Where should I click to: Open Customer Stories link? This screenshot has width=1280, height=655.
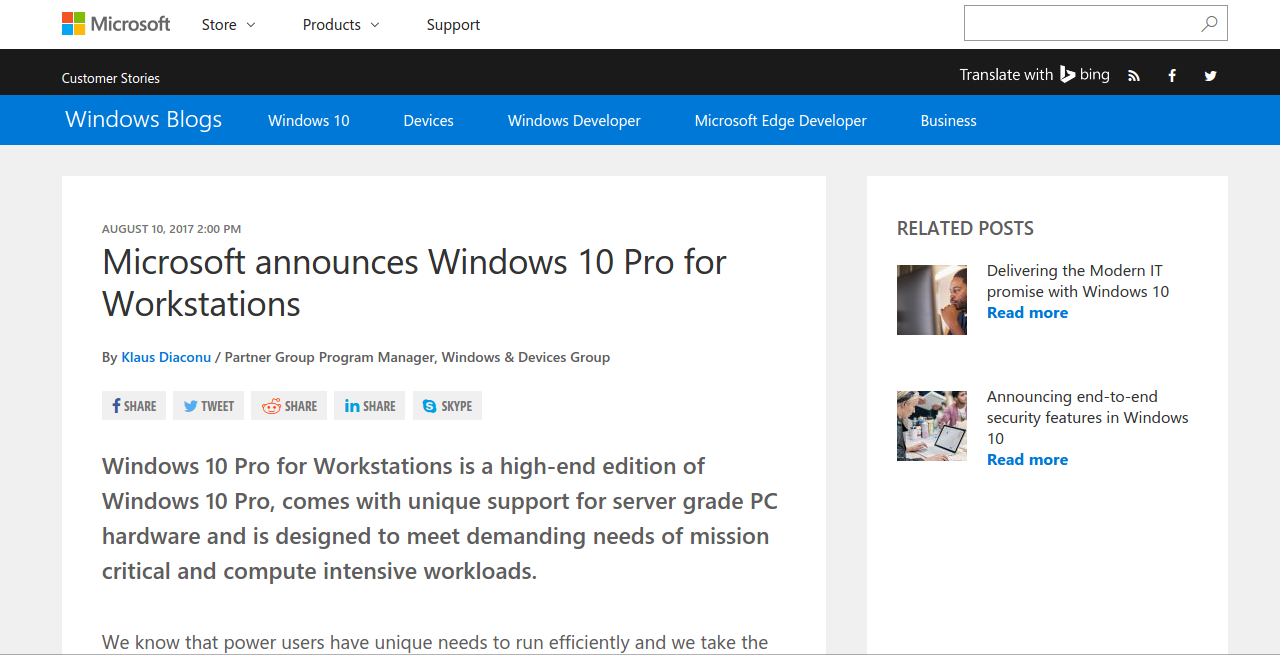click(x=111, y=78)
